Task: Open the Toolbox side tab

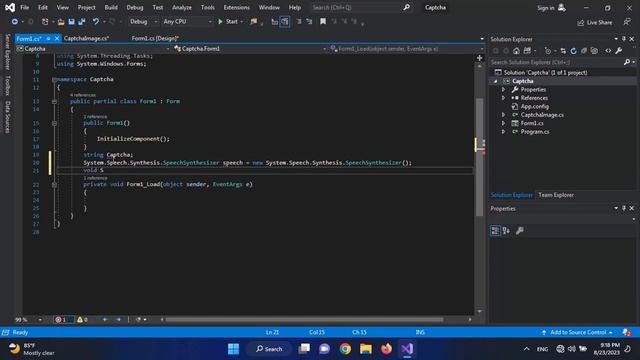Action: pos(7,86)
